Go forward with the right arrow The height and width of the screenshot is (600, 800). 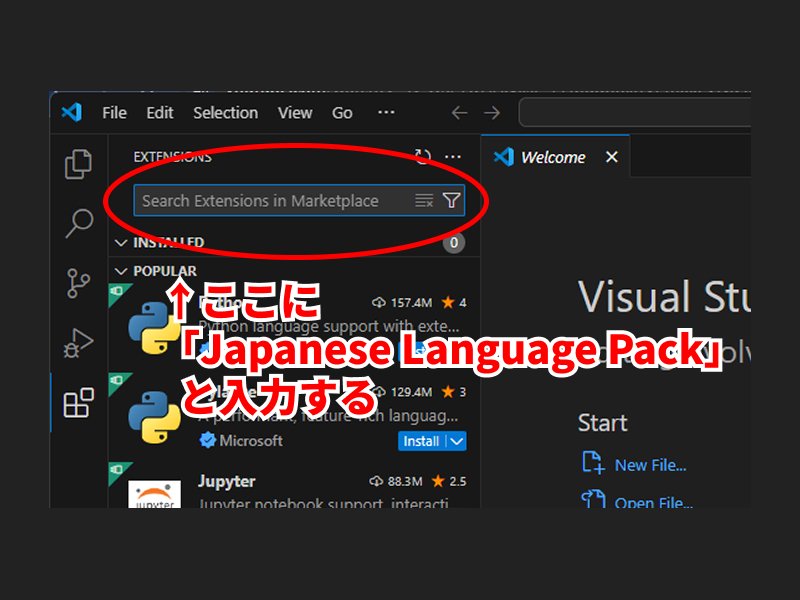(492, 113)
